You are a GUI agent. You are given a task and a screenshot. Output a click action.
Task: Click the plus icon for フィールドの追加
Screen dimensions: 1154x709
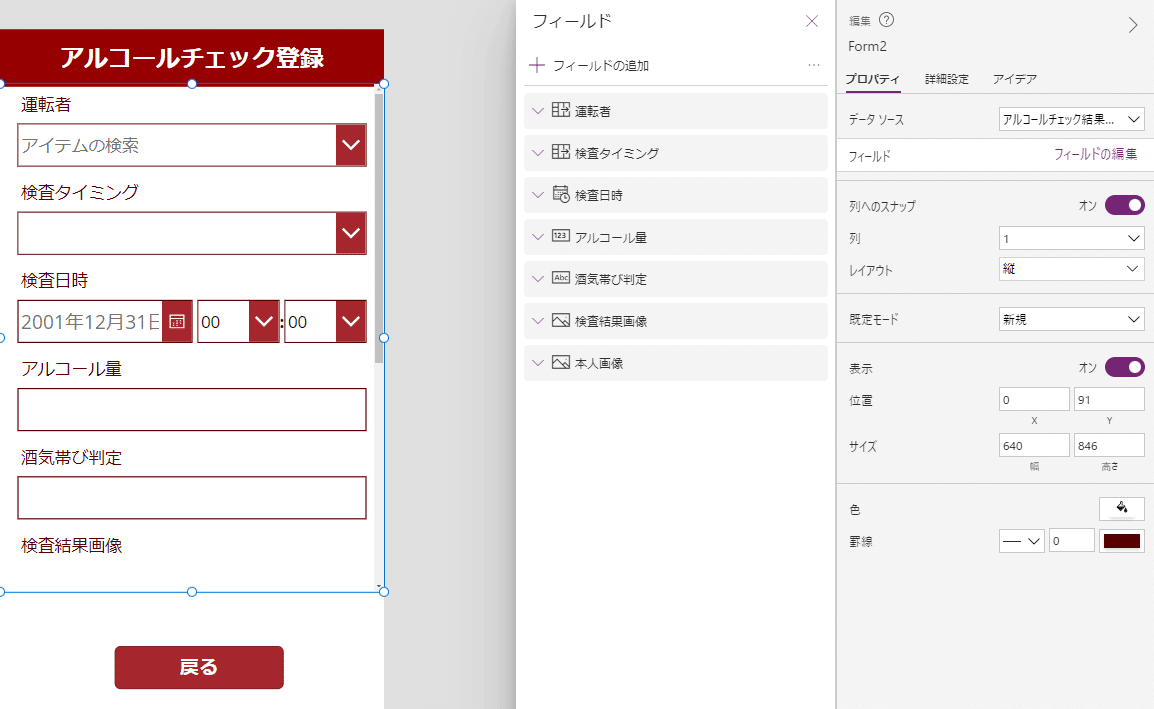pos(537,66)
